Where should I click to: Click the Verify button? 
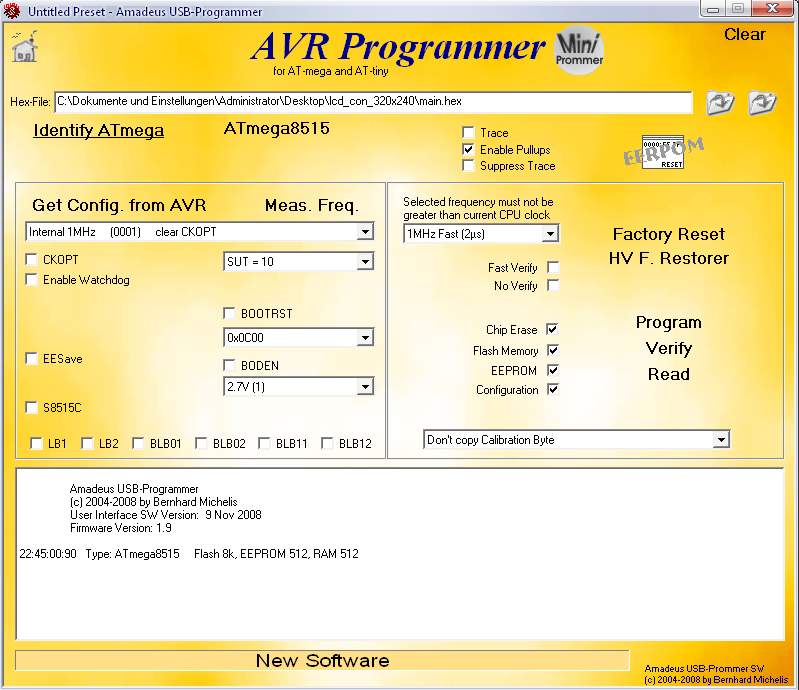(x=669, y=349)
